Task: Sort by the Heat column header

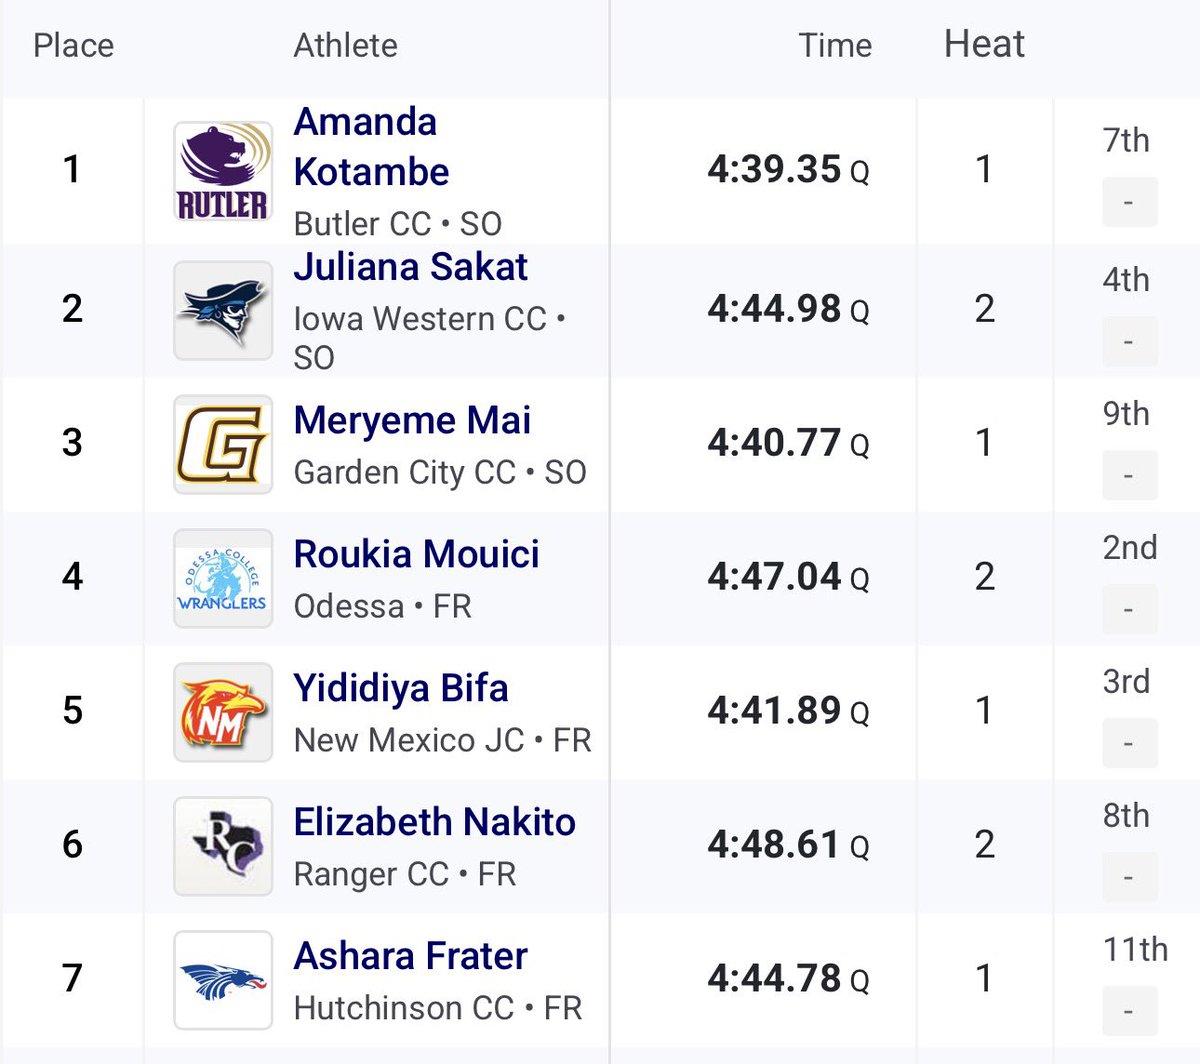Action: click(984, 44)
